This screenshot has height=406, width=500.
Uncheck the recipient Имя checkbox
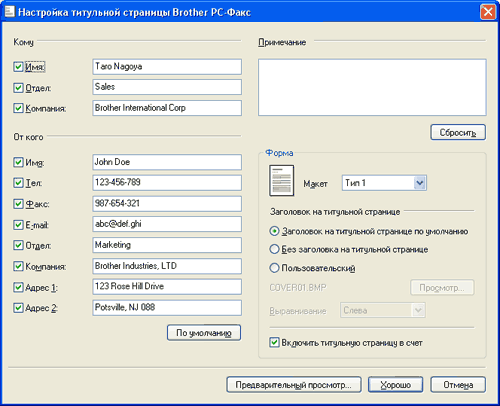click(x=18, y=67)
